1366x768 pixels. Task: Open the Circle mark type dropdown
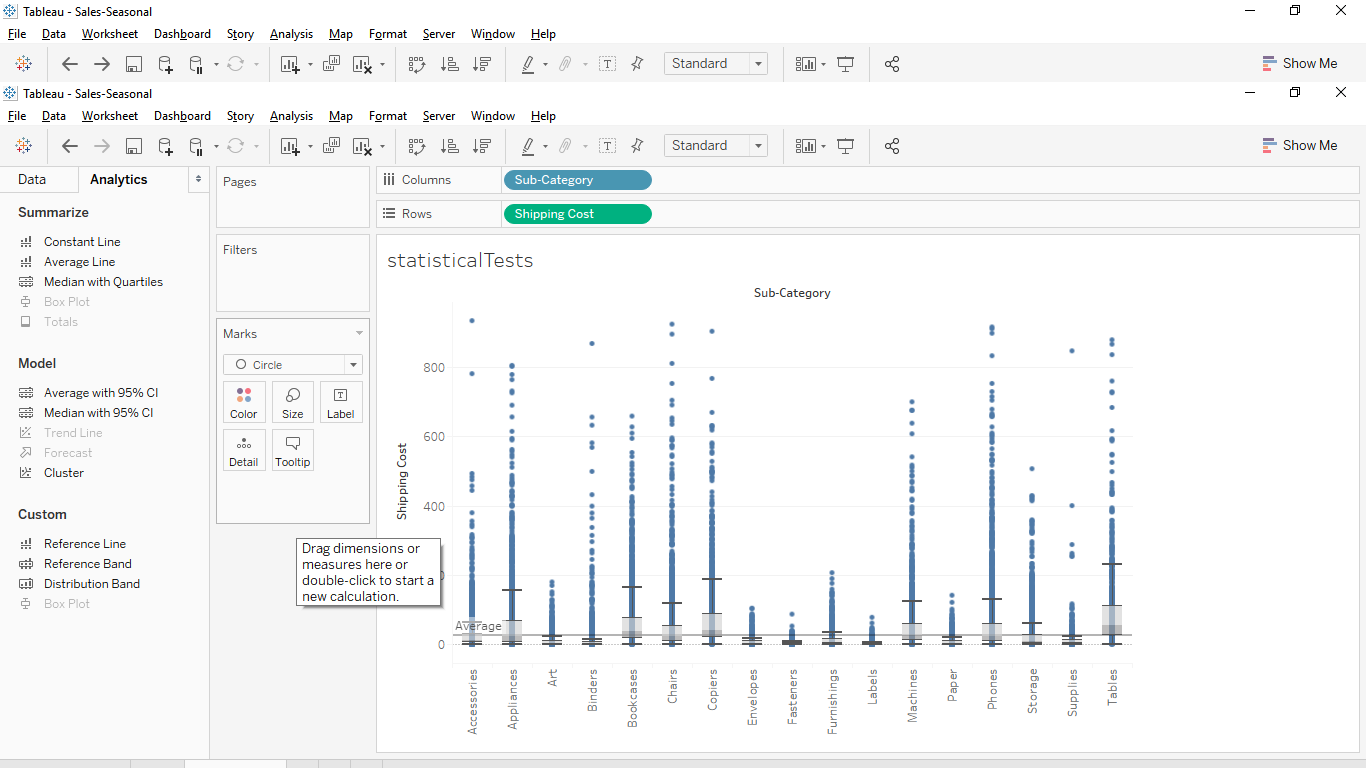(x=292, y=365)
